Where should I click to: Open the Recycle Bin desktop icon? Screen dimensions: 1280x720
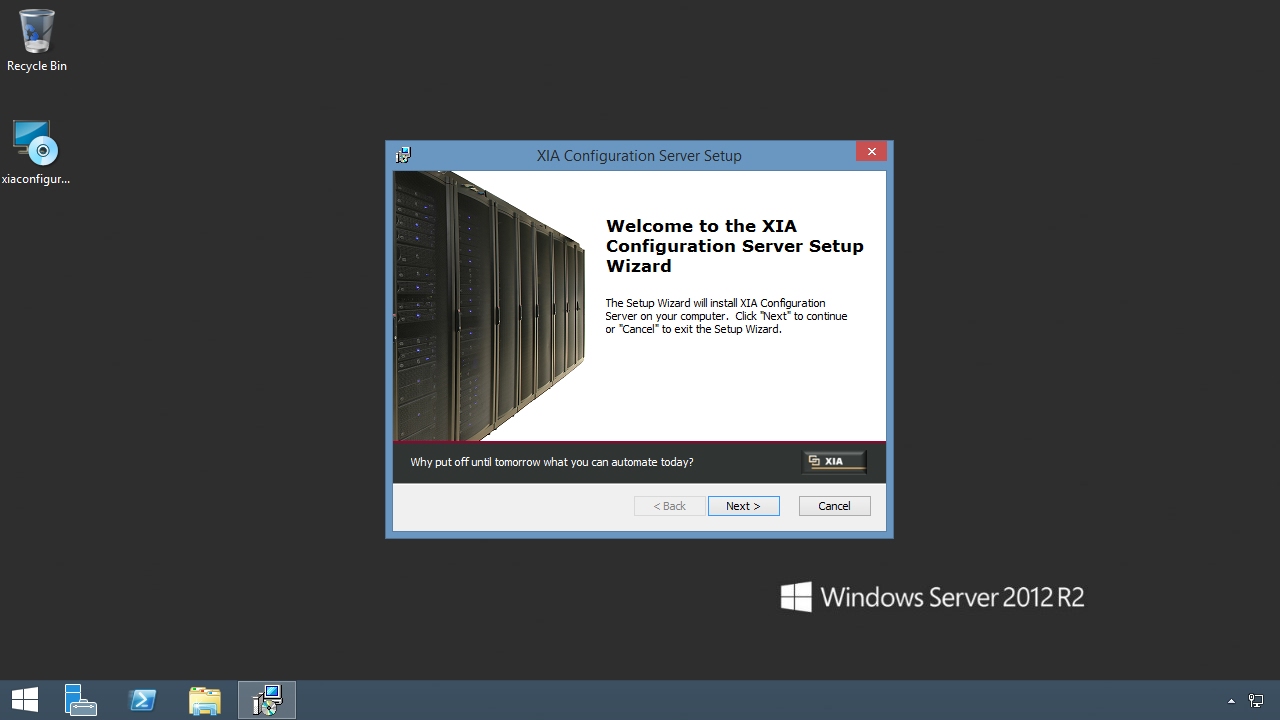pos(36,41)
